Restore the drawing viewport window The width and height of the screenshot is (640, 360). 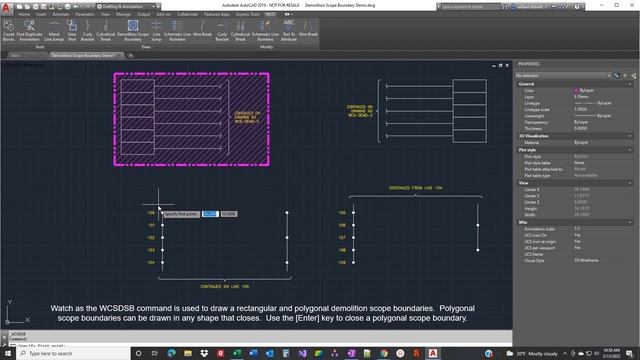(x=500, y=65)
